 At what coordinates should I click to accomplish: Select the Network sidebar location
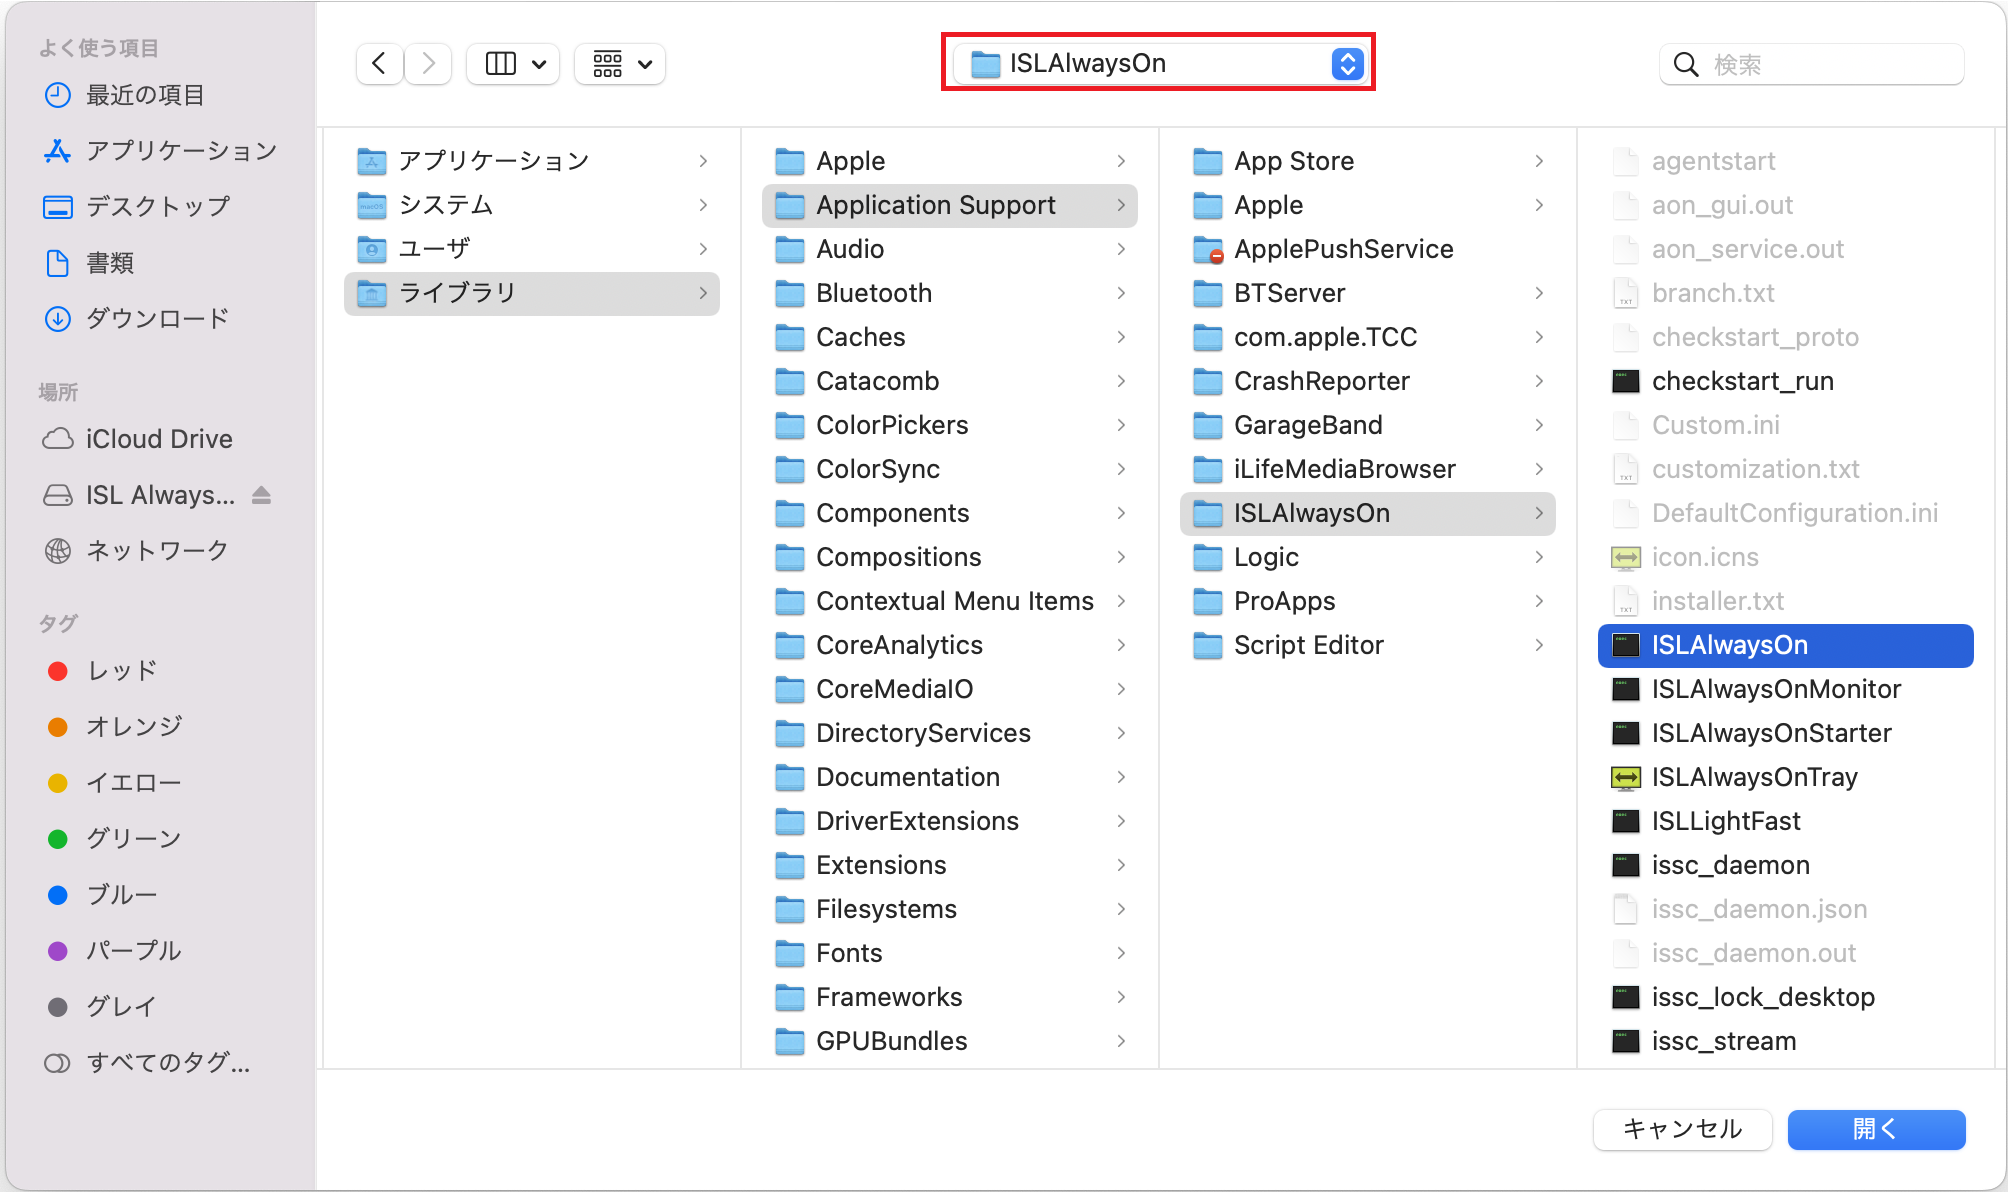tap(157, 551)
